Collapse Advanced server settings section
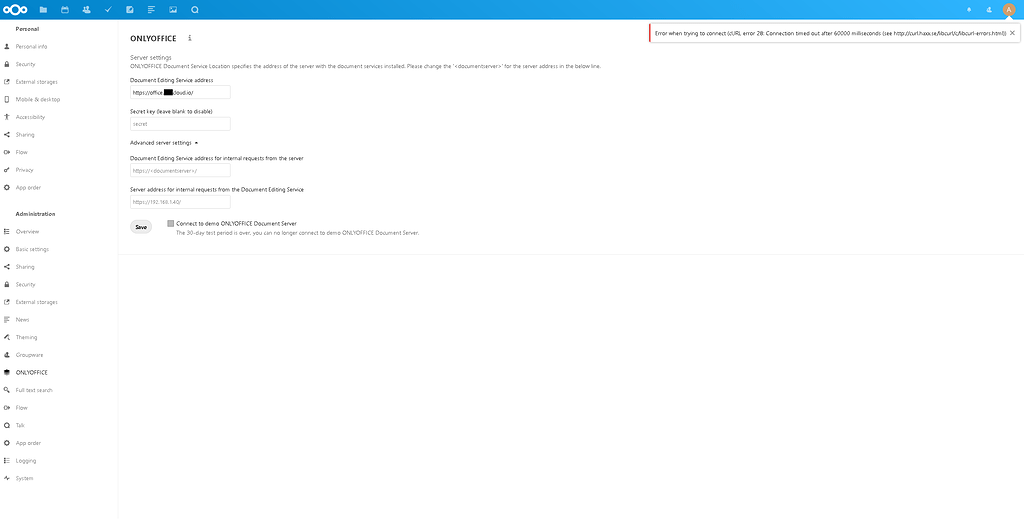This screenshot has height=521, width=1024. (164, 142)
